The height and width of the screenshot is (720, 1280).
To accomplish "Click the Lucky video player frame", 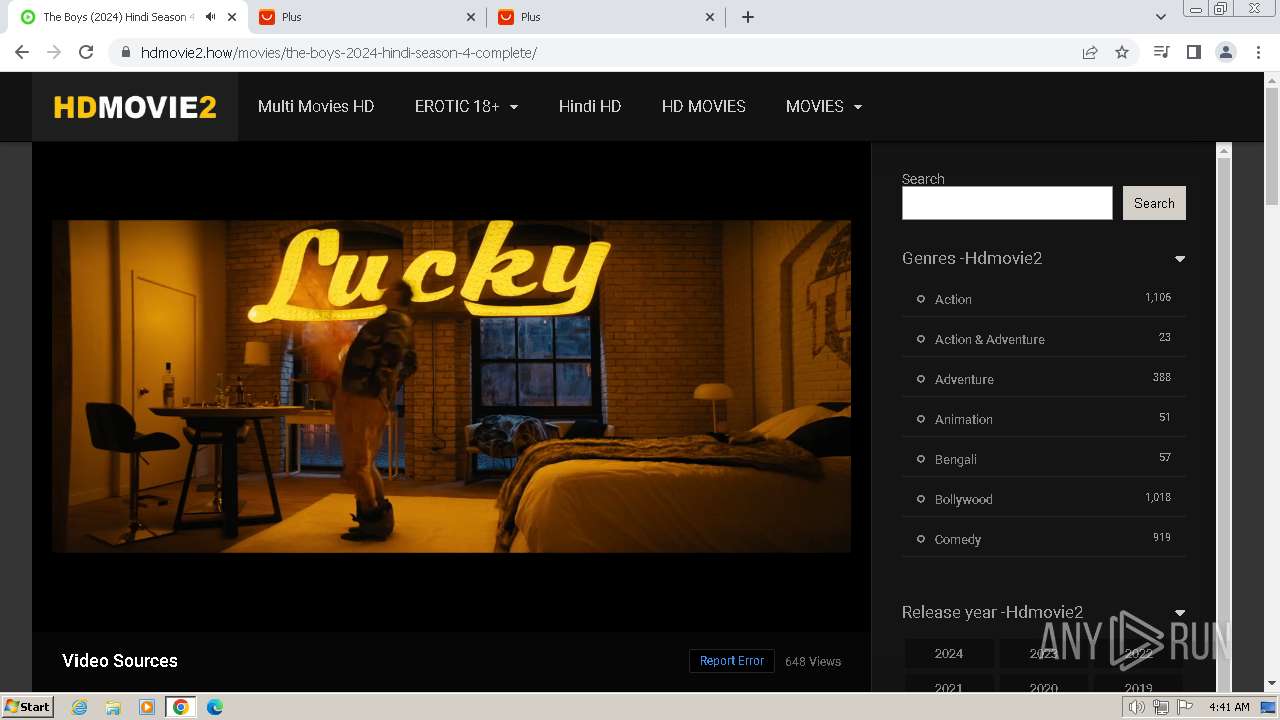I will point(451,386).
